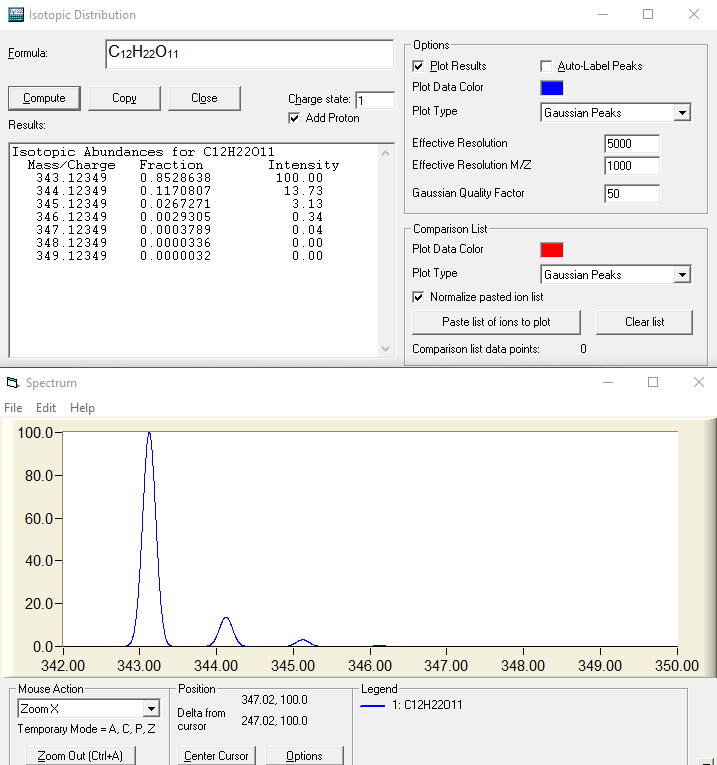Click the 344.12349 mass row
The image size is (717, 765).
pos(179,191)
